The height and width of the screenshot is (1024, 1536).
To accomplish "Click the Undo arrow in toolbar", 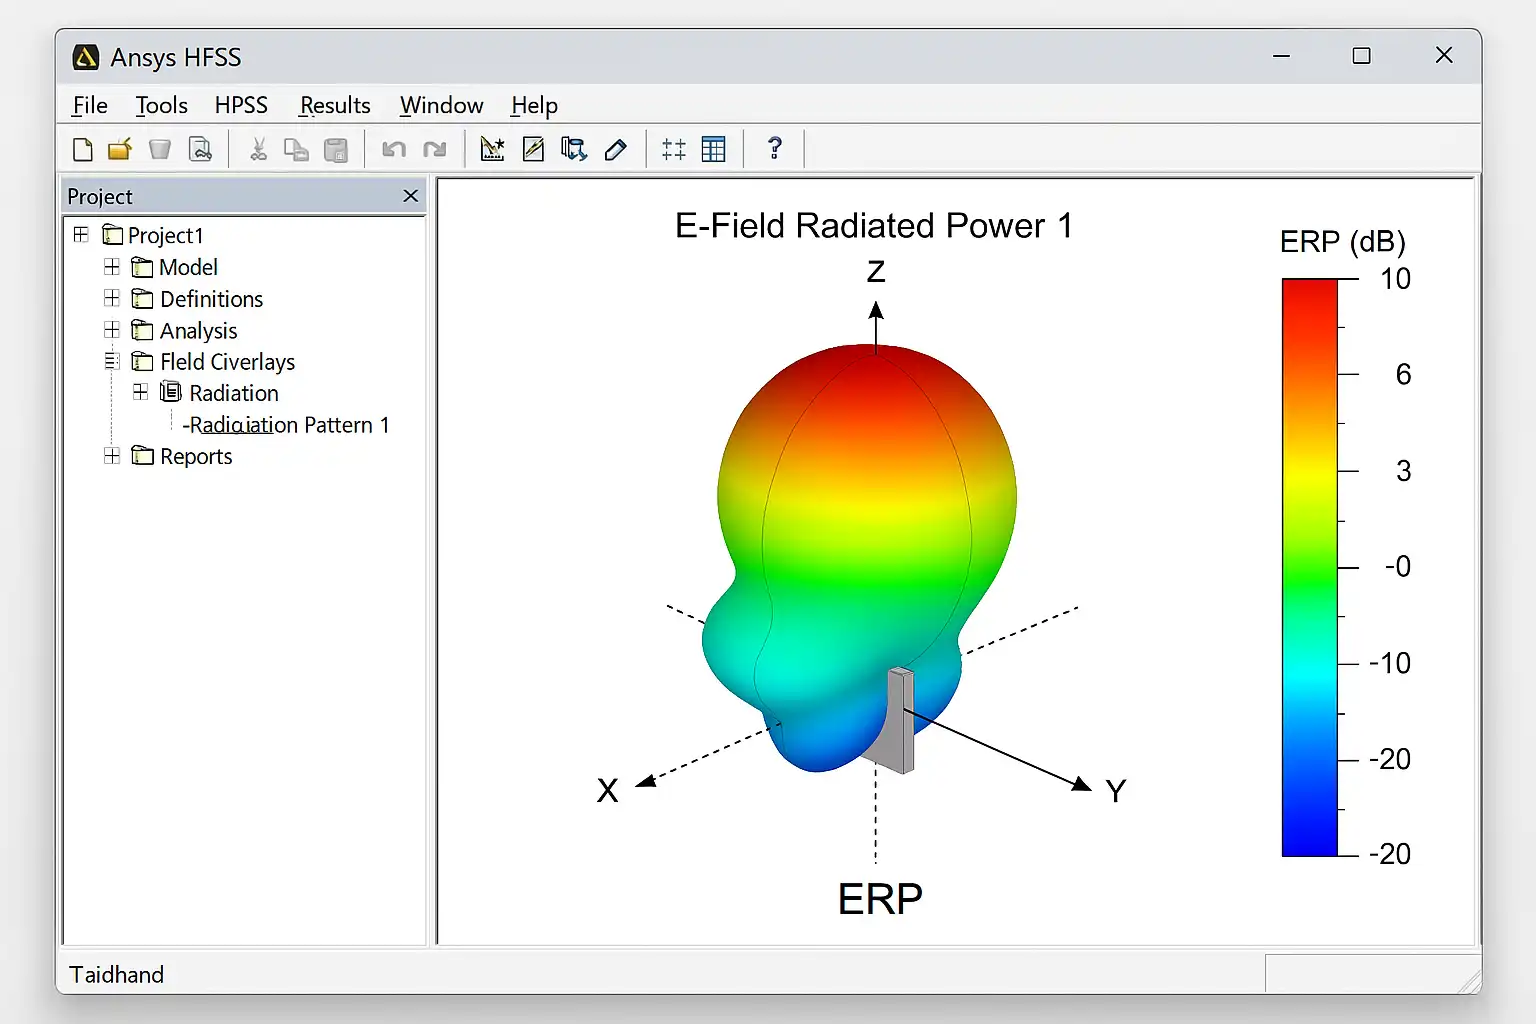I will [394, 150].
